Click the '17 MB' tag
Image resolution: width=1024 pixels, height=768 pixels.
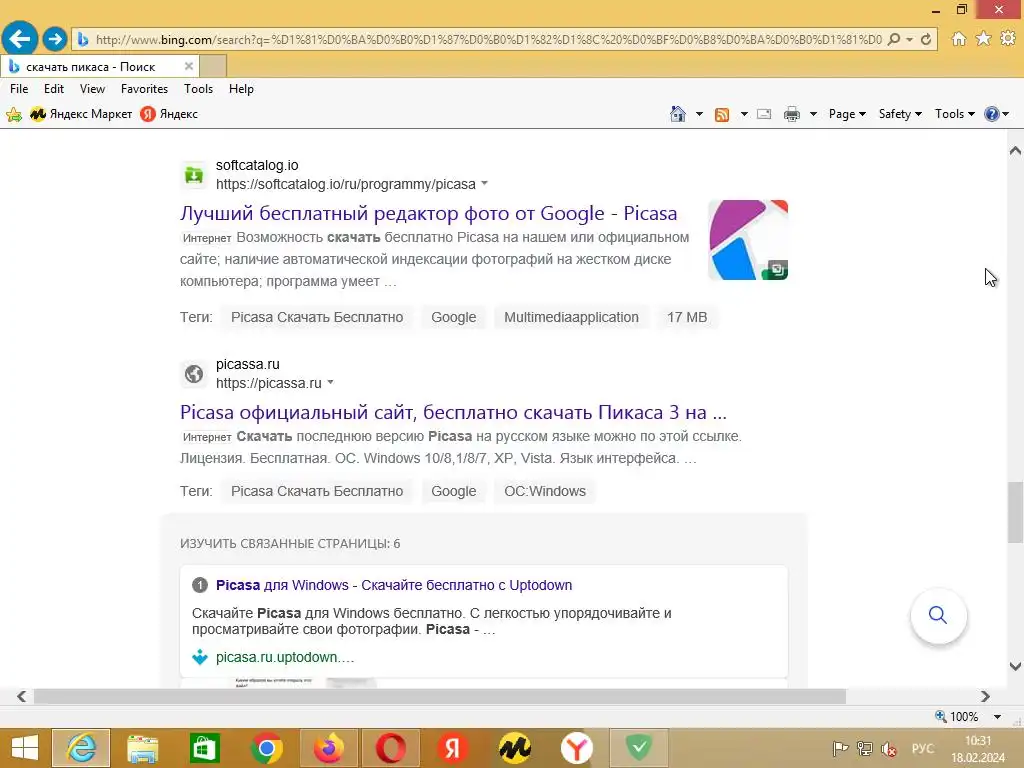[x=687, y=317]
